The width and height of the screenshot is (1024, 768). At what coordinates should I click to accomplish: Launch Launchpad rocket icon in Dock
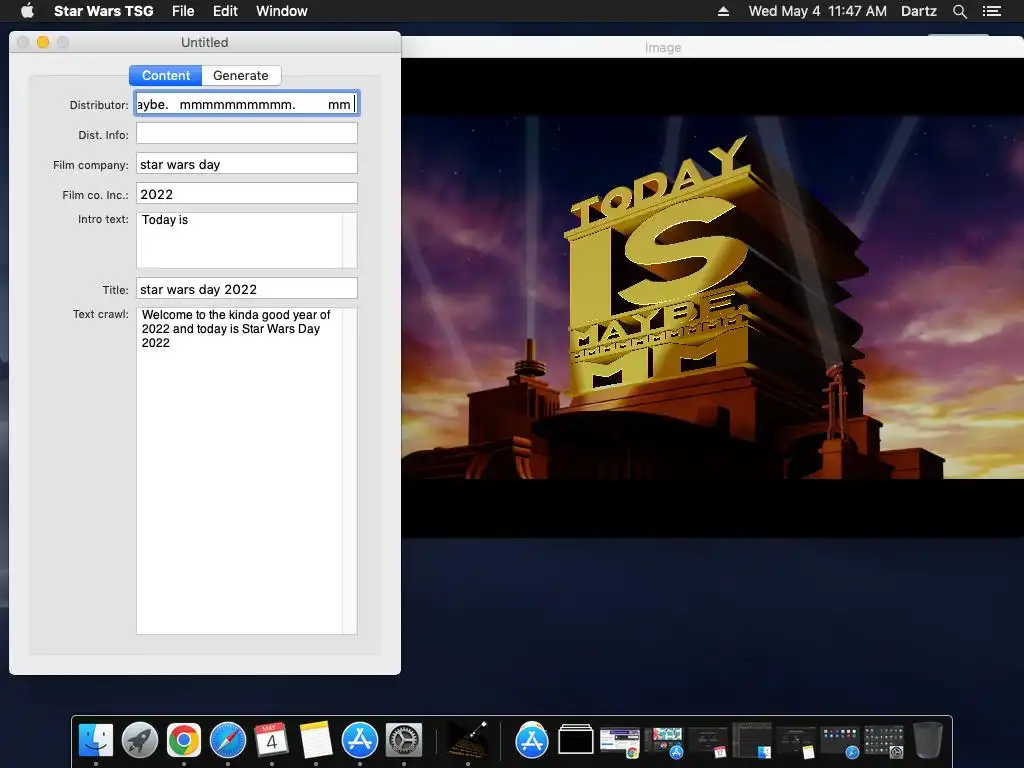pos(140,740)
